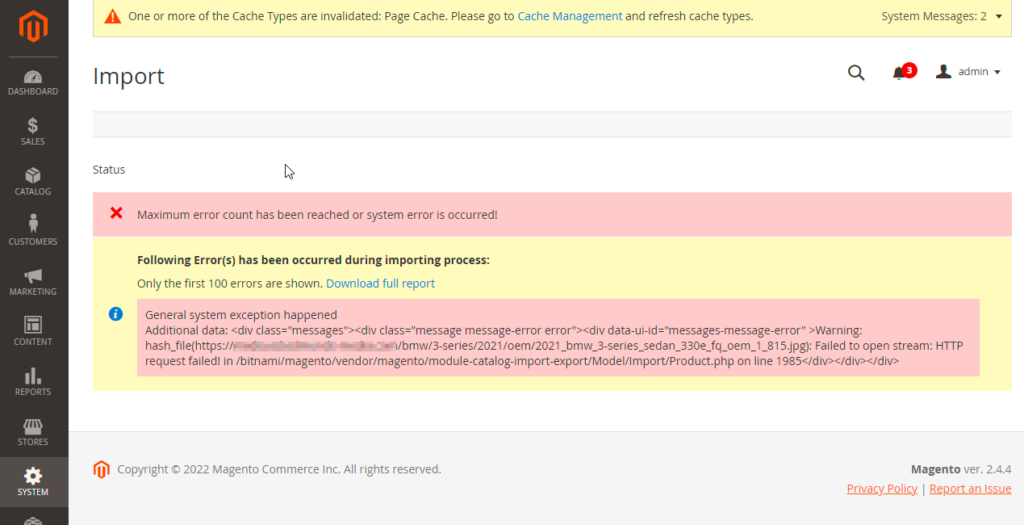1024x525 pixels.
Task: Open the Dashboard section
Action: pyautogui.click(x=33, y=83)
